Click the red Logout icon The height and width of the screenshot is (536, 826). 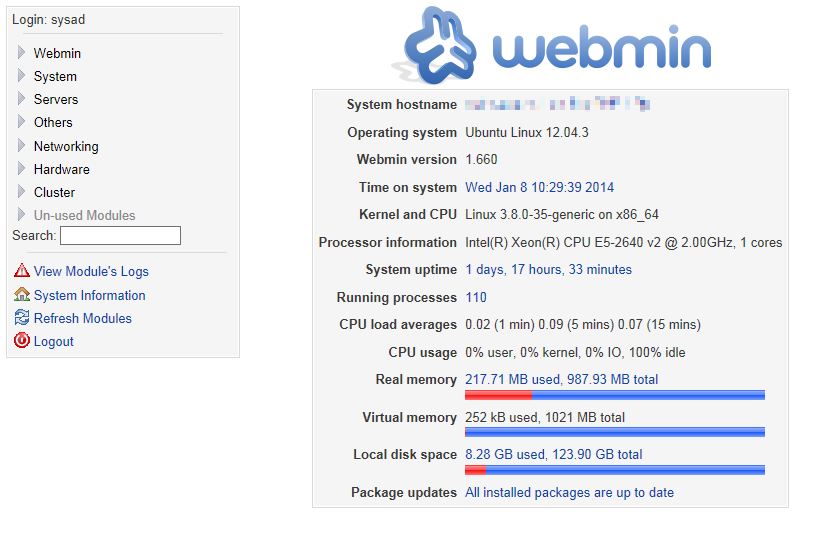pos(21,341)
